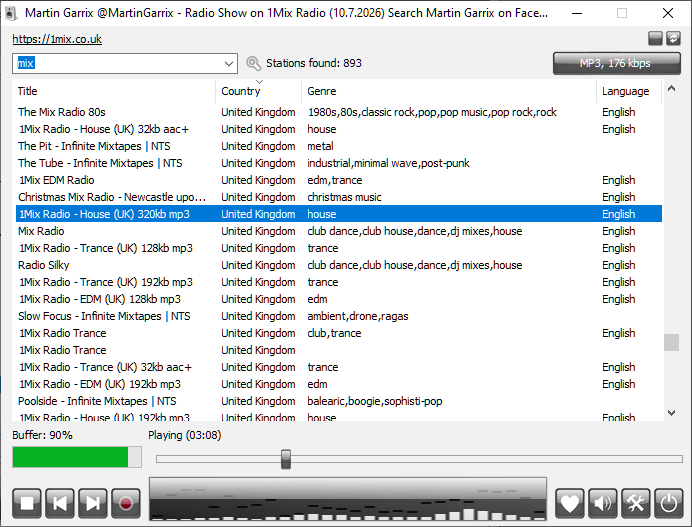The width and height of the screenshot is (692, 527).
Task: Select '1Mix Radio - Trance (UK) 32kb aac+'
Action: tap(339, 367)
